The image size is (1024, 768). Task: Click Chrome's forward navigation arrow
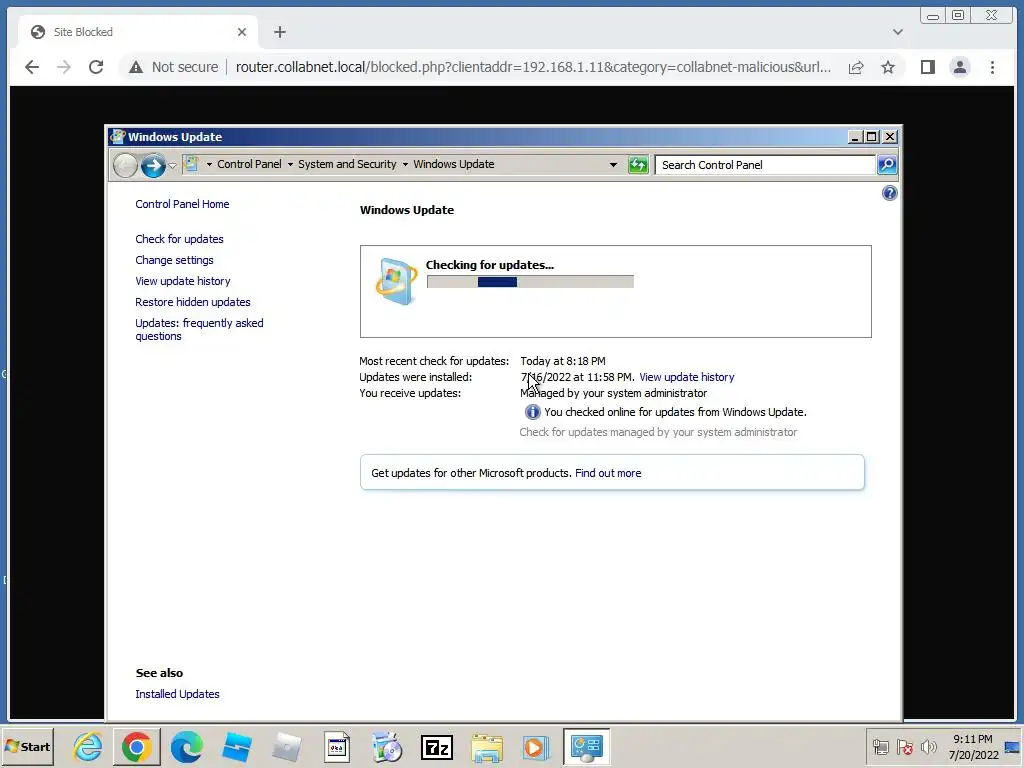64,67
